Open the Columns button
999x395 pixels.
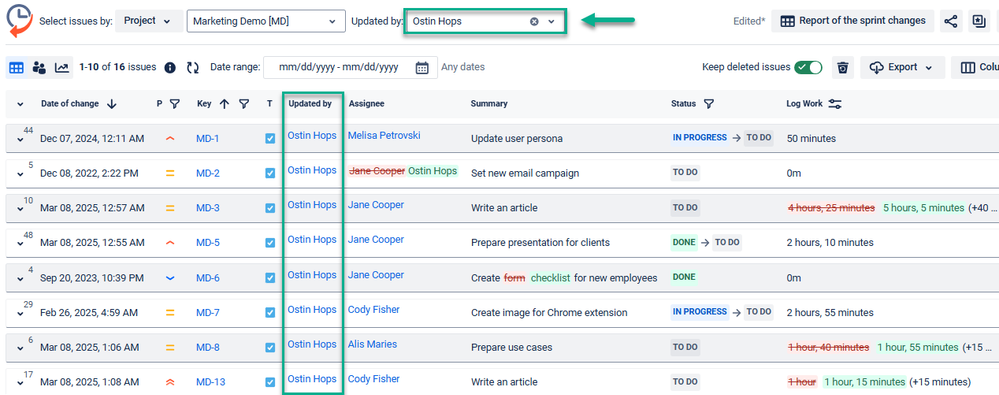tap(975, 67)
